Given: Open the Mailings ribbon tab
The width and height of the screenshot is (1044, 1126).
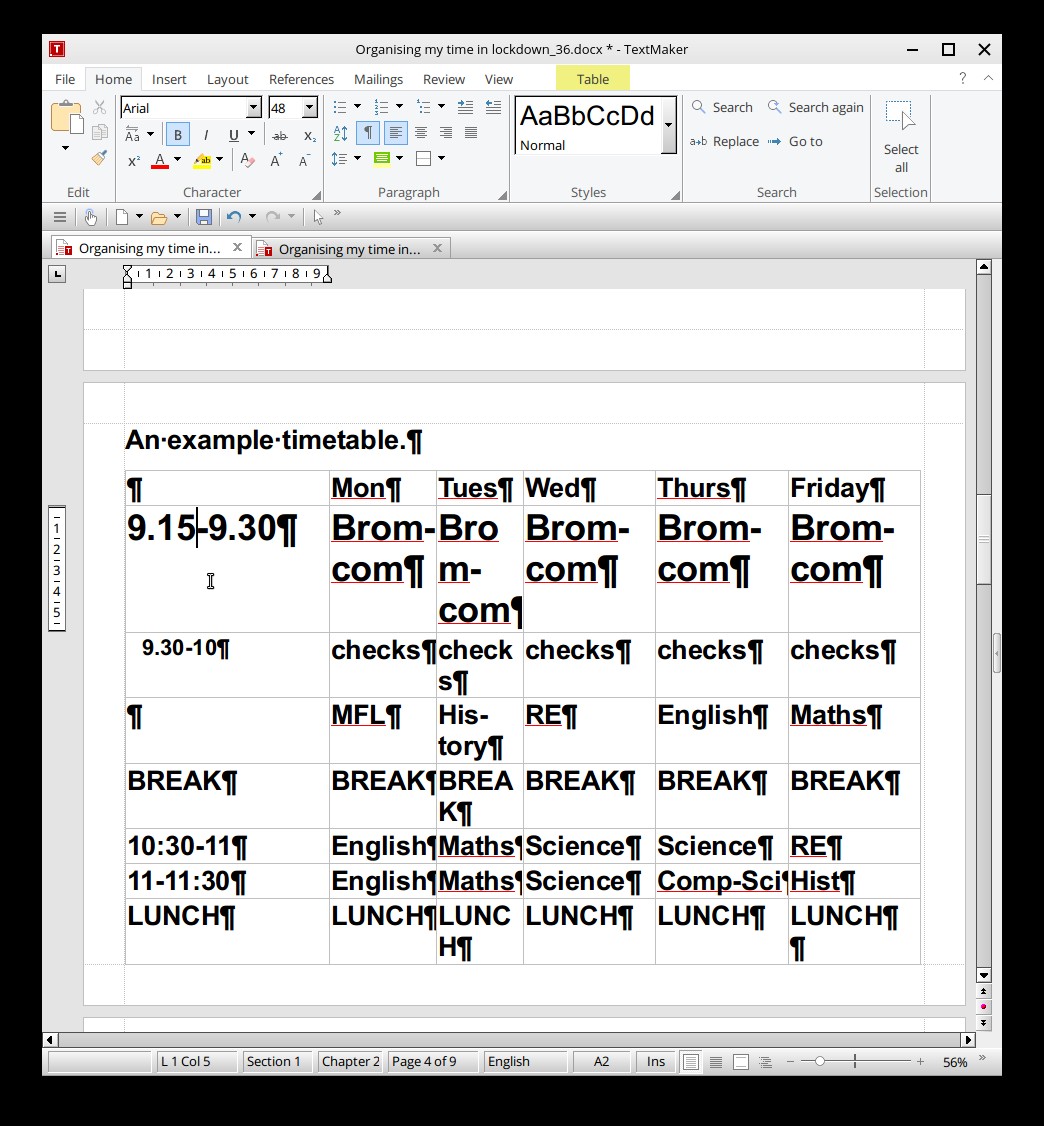Looking at the screenshot, I should pyautogui.click(x=378, y=79).
